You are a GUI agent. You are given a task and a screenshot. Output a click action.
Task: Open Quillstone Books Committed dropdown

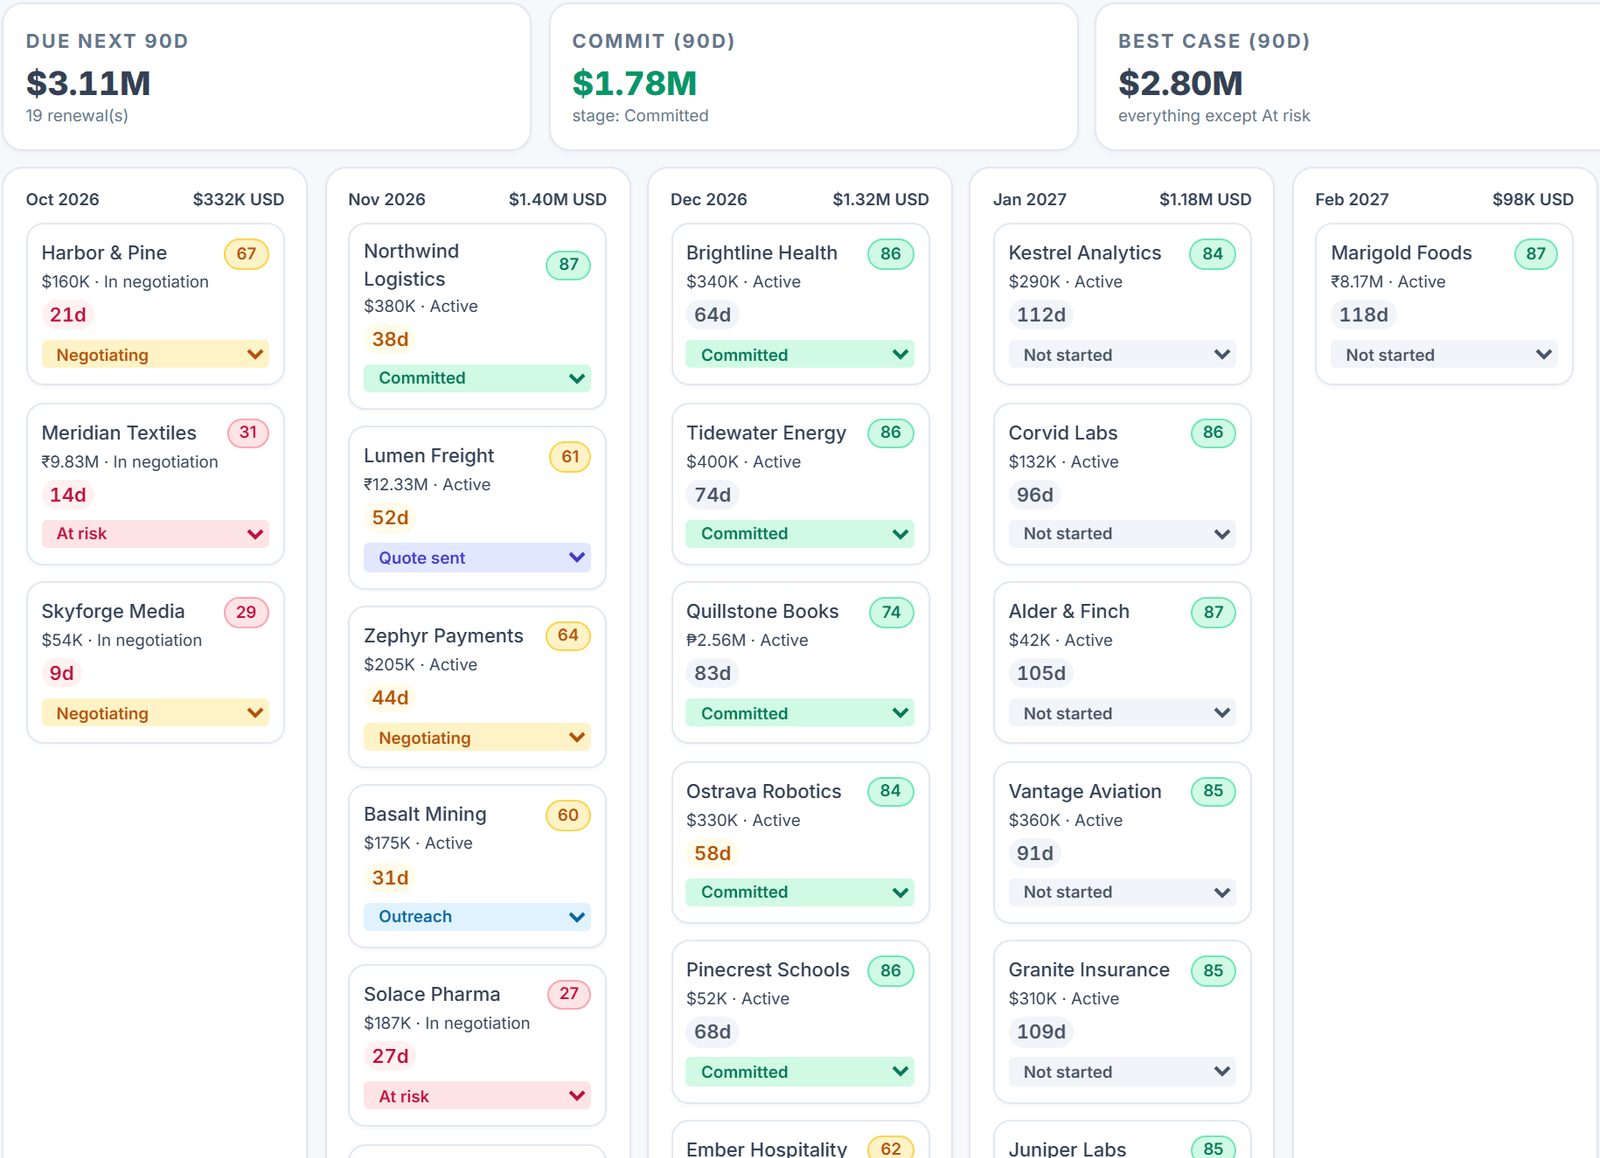point(800,713)
